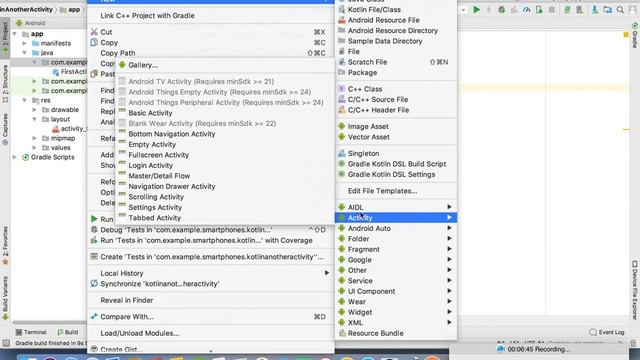
Task: Click the Vector Asset android icon
Action: [342, 137]
